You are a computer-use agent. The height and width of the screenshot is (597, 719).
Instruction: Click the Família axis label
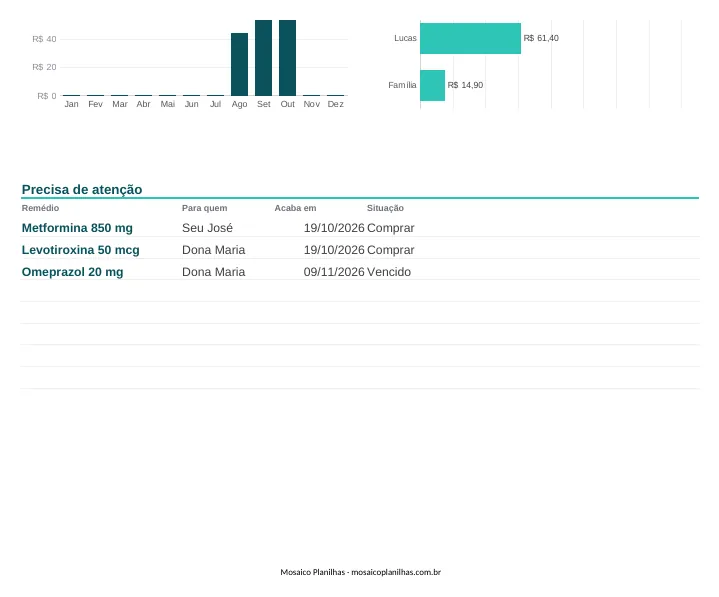click(402, 85)
